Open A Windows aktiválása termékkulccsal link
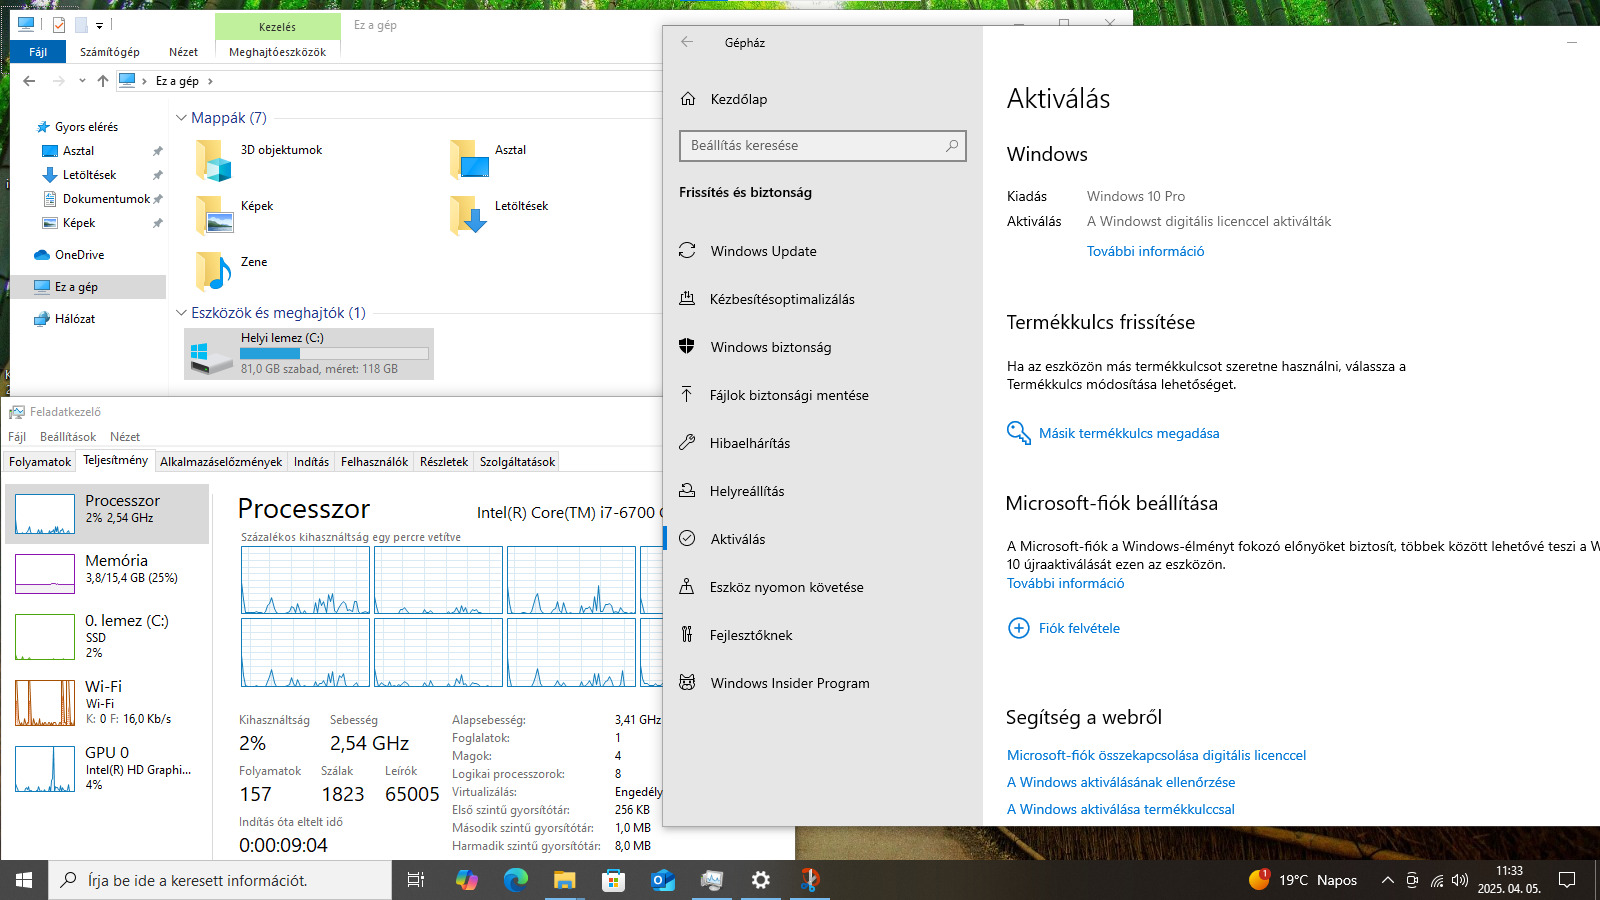The height and width of the screenshot is (900, 1600). coord(1121,809)
